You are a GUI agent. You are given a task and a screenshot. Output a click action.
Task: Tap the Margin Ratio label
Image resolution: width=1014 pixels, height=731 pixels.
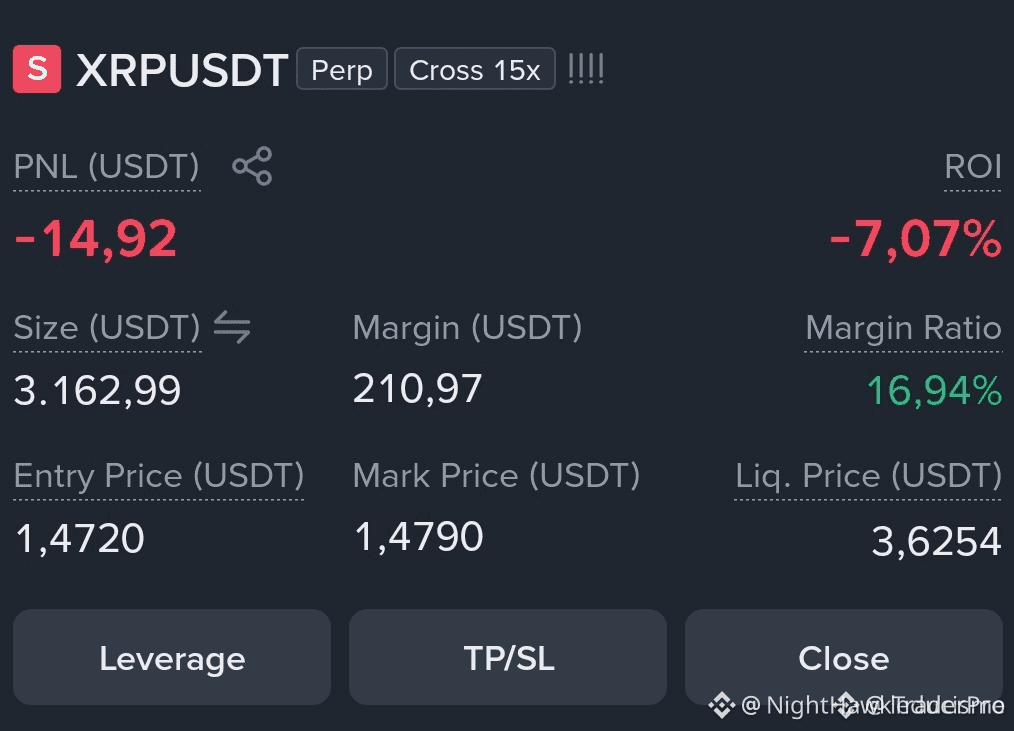coord(903,327)
